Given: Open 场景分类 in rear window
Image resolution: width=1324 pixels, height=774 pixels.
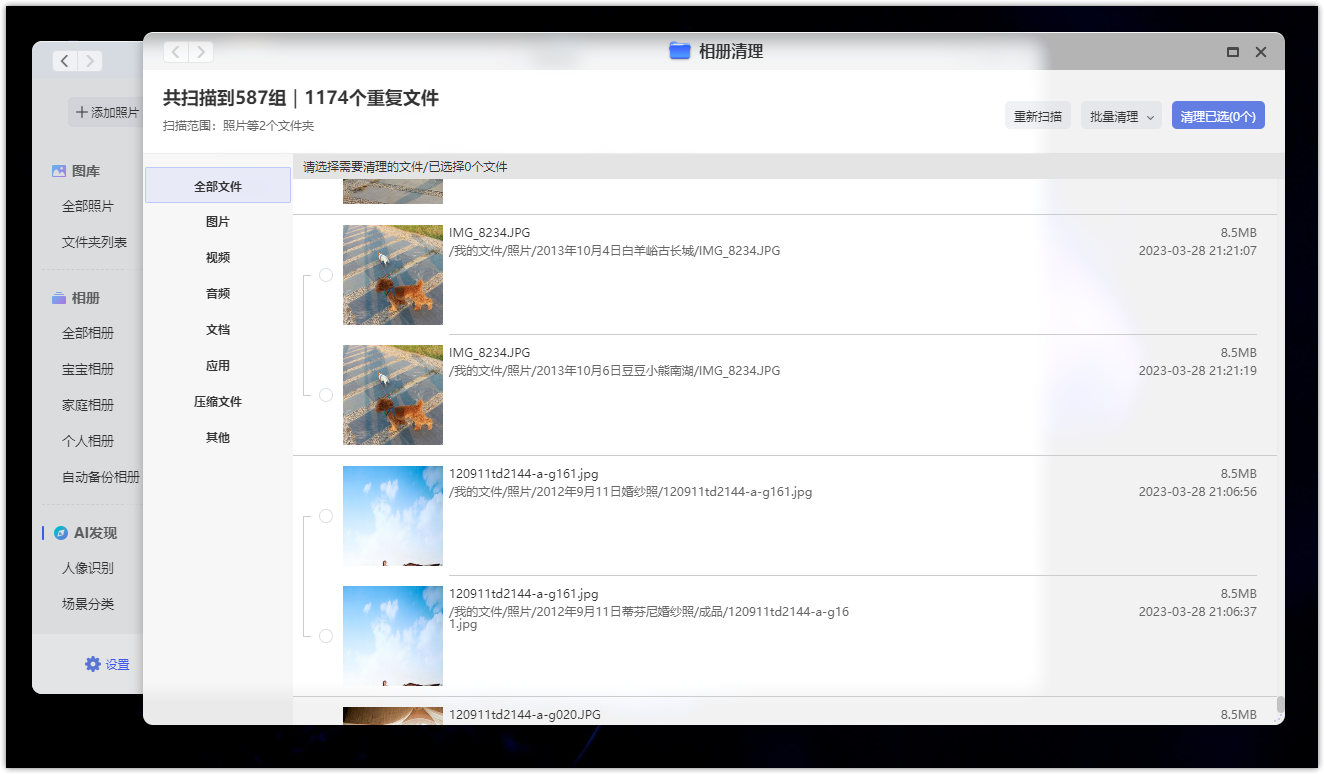Looking at the screenshot, I should (88, 604).
